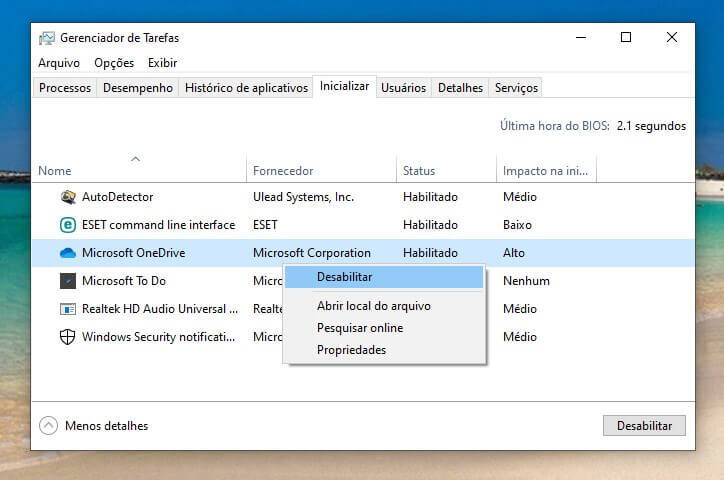Click the Nenhum impact value
This screenshot has height=480, width=724.
(526, 281)
